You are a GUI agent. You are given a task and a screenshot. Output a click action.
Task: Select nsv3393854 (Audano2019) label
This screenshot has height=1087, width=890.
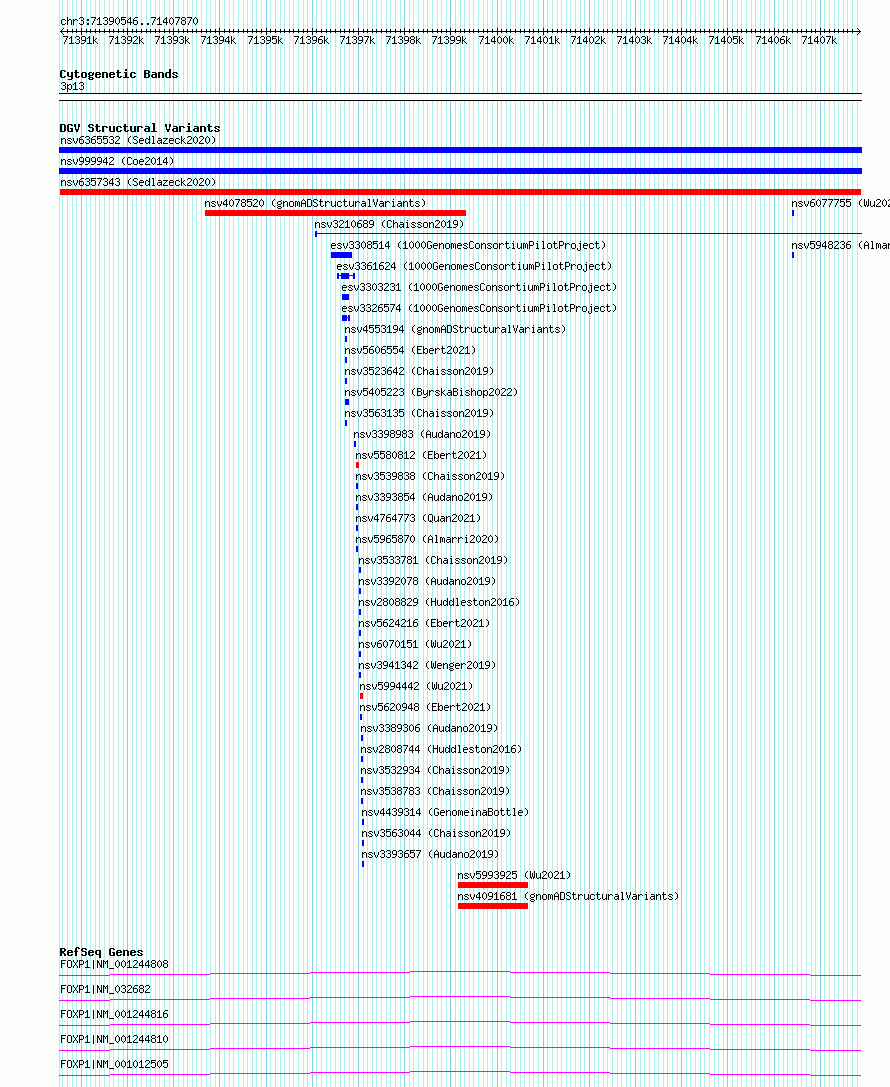click(x=424, y=497)
